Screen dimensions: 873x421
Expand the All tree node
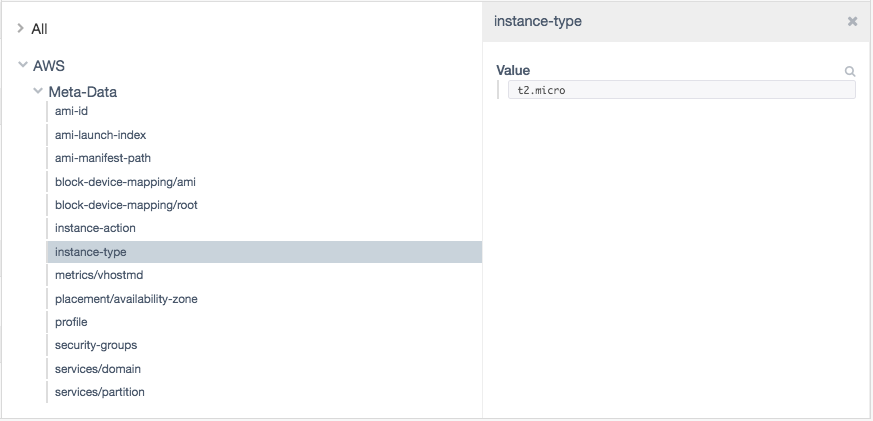pyautogui.click(x=21, y=28)
